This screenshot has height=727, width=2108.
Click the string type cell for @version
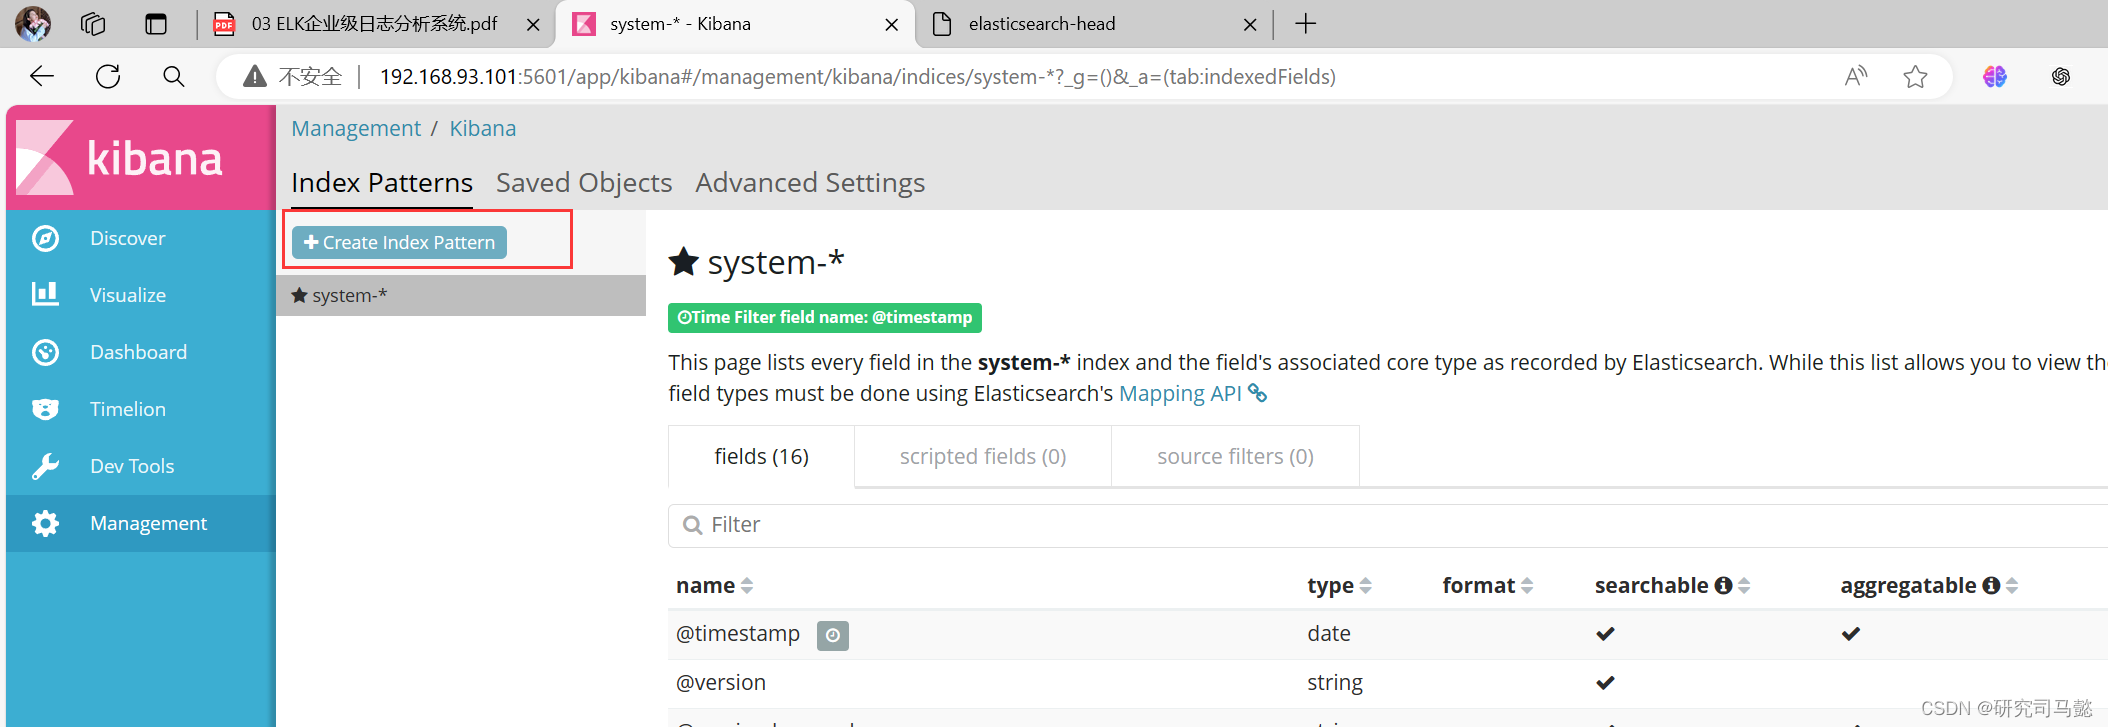pos(1335,683)
